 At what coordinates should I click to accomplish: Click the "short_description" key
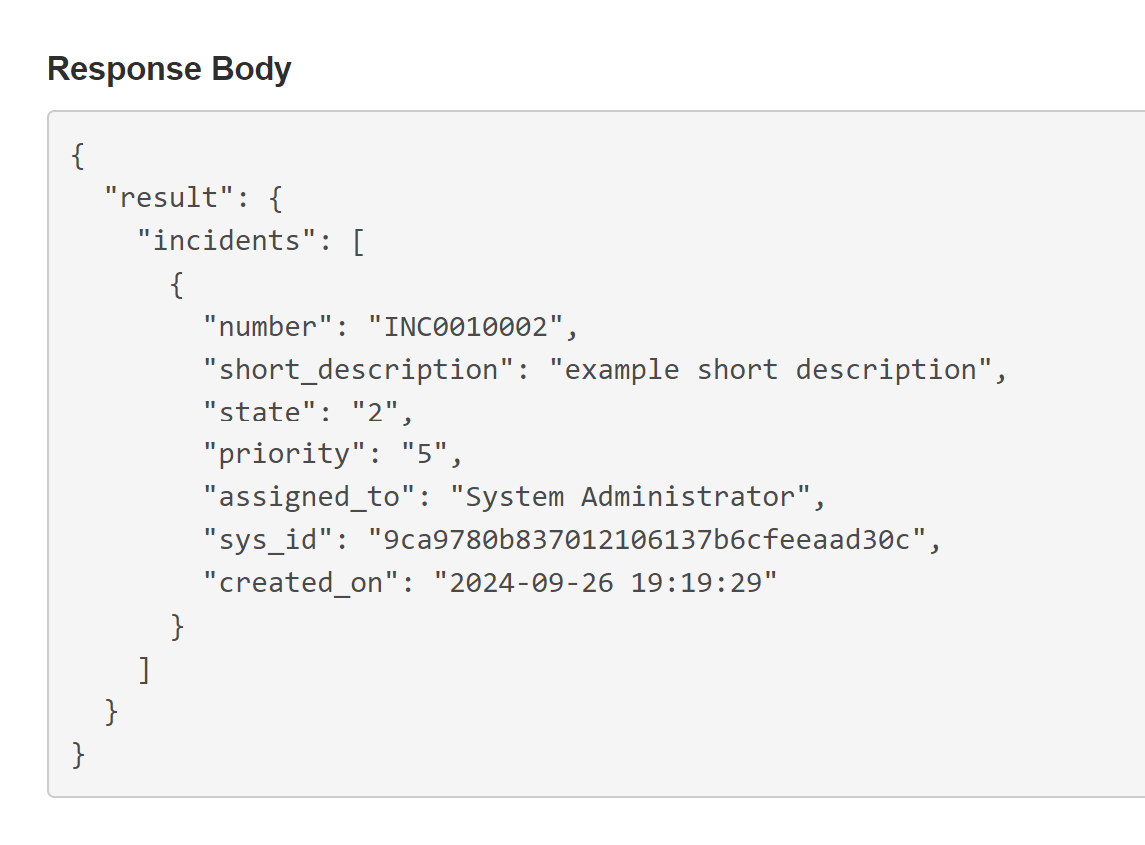(x=359, y=370)
